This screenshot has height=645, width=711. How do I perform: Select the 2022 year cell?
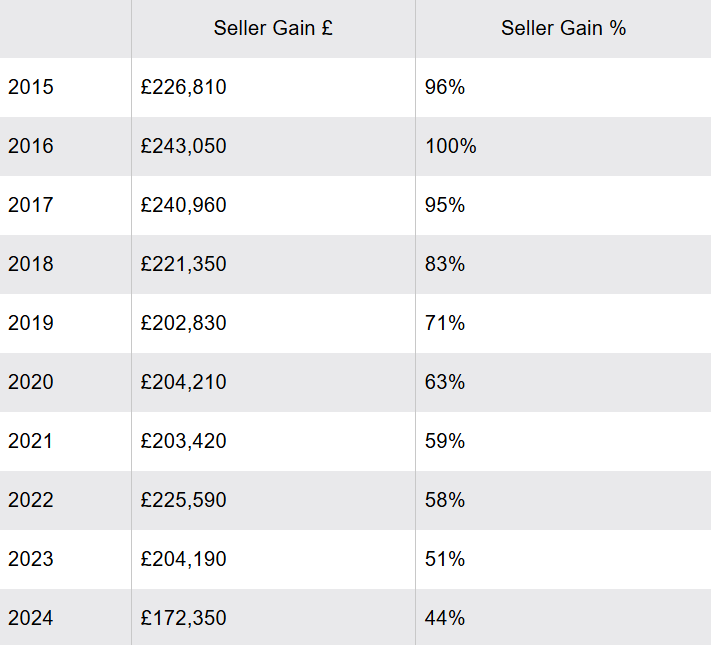(x=31, y=500)
